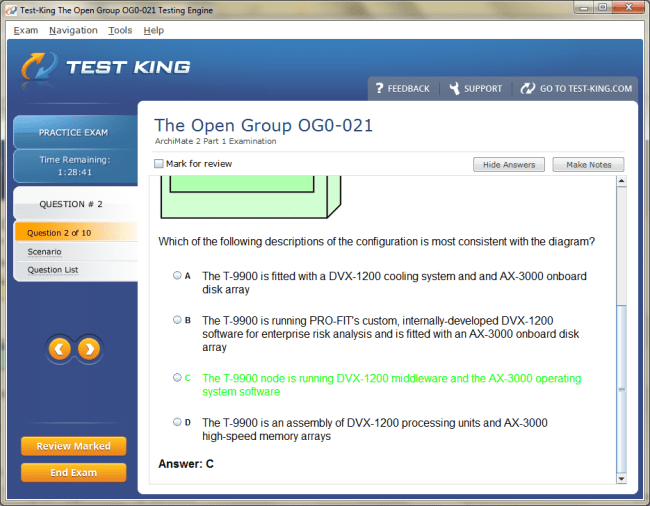Screen dimensions: 650x506
Task: Minimize the Testing Engine window
Action: pos(583,7)
